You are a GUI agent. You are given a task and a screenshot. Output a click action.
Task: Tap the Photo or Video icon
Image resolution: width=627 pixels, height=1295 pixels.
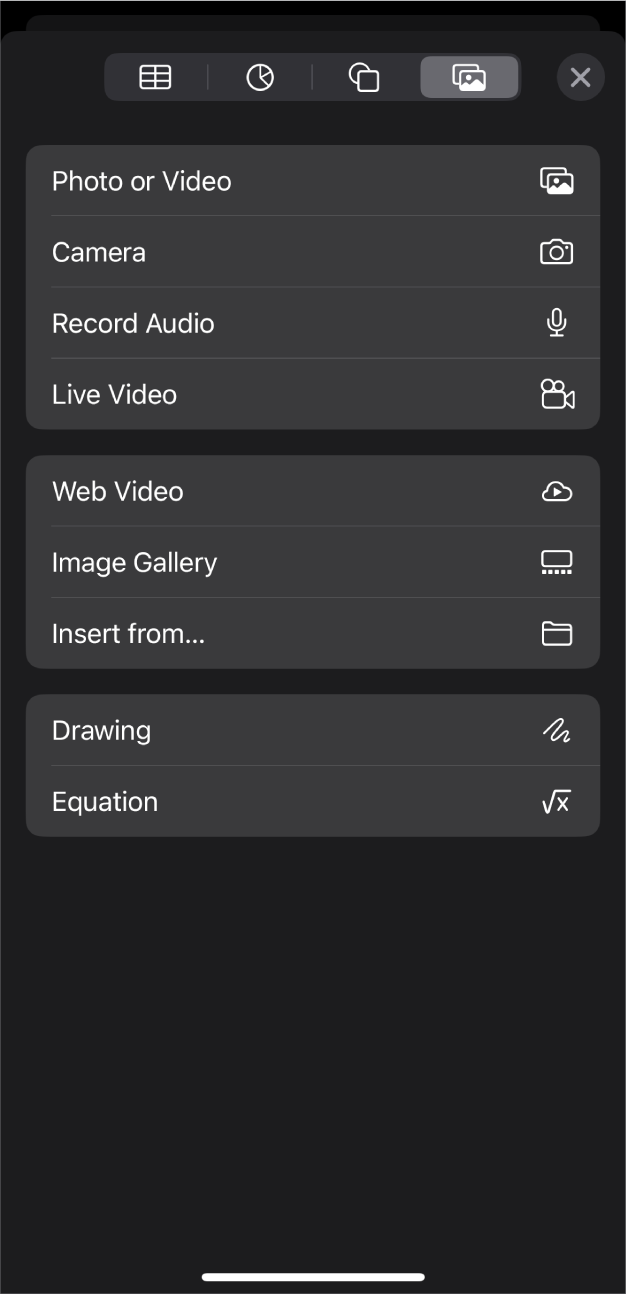pyautogui.click(x=557, y=180)
